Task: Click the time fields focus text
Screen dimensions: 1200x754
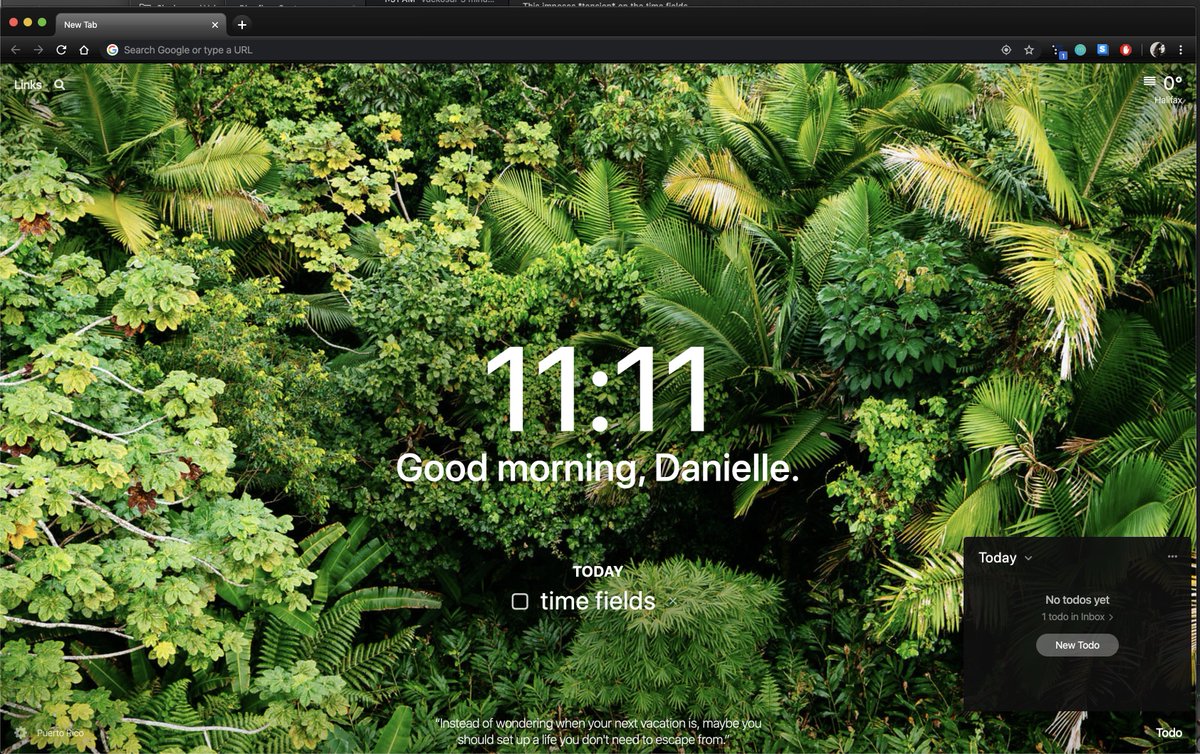Action: [598, 601]
